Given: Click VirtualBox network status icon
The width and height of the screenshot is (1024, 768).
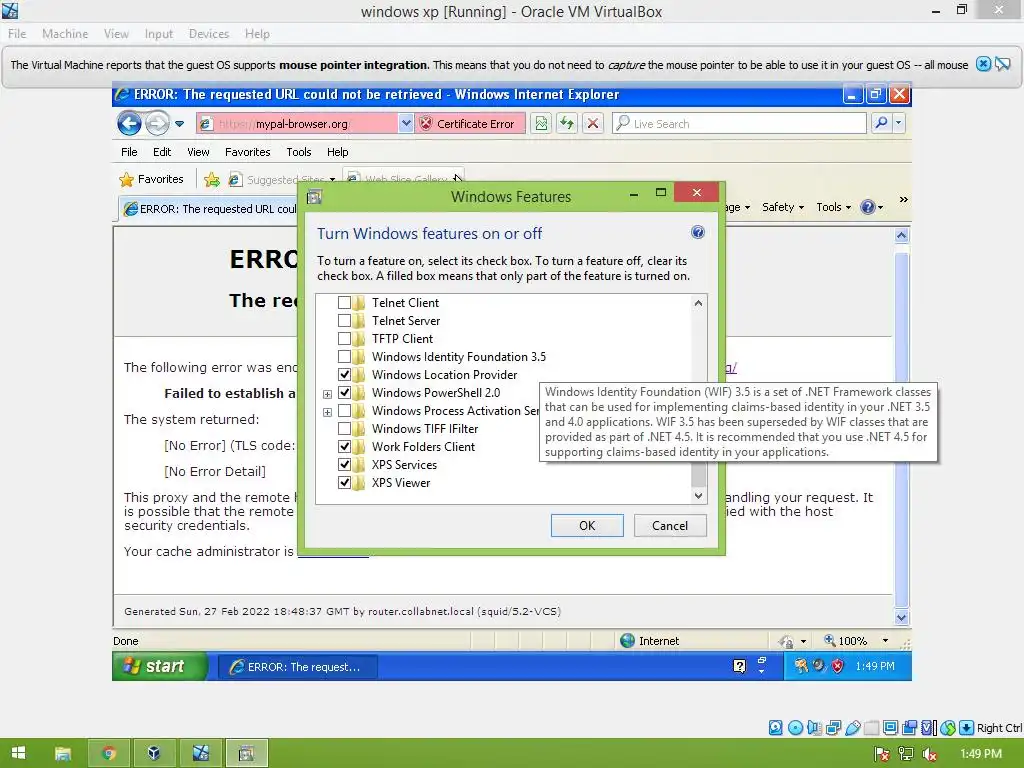Looking at the screenshot, I should 833,728.
